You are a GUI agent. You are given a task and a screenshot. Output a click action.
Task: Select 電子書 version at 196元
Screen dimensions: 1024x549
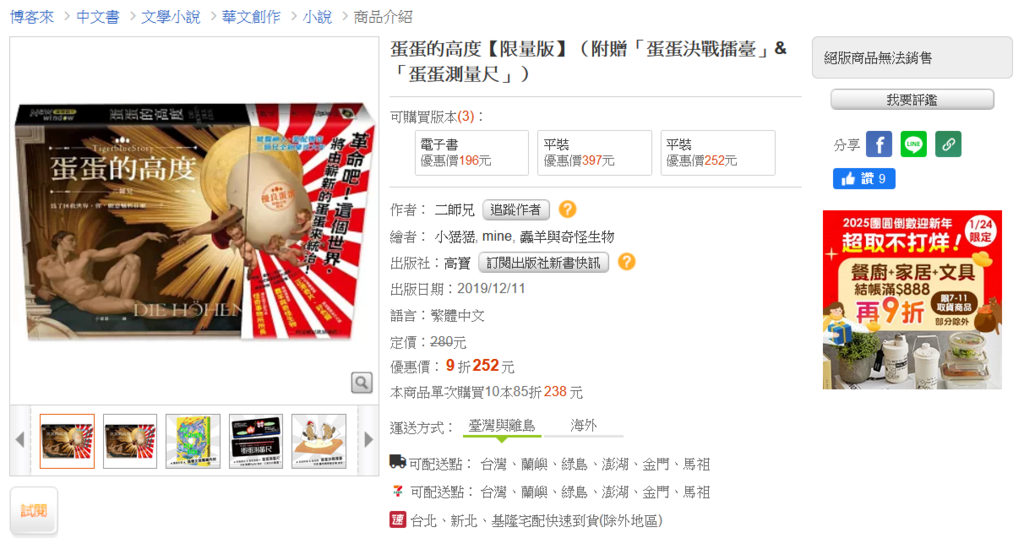(x=472, y=153)
